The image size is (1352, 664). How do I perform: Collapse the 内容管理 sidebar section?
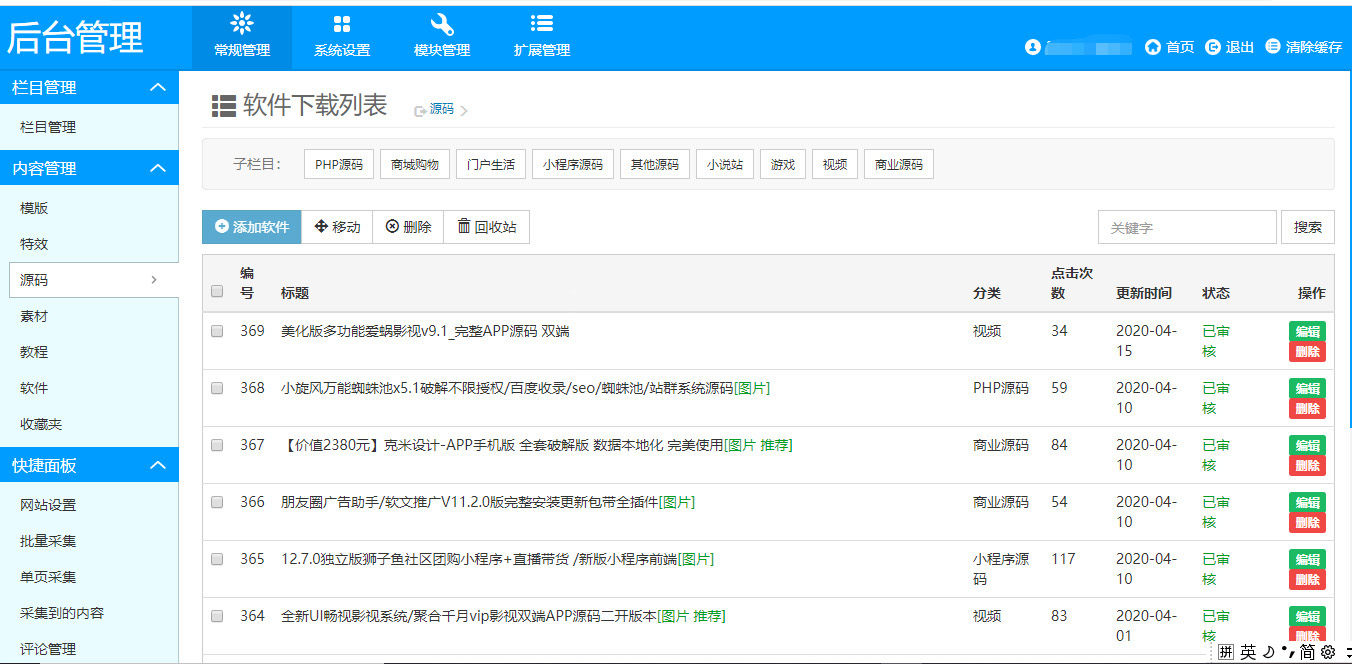coord(157,169)
